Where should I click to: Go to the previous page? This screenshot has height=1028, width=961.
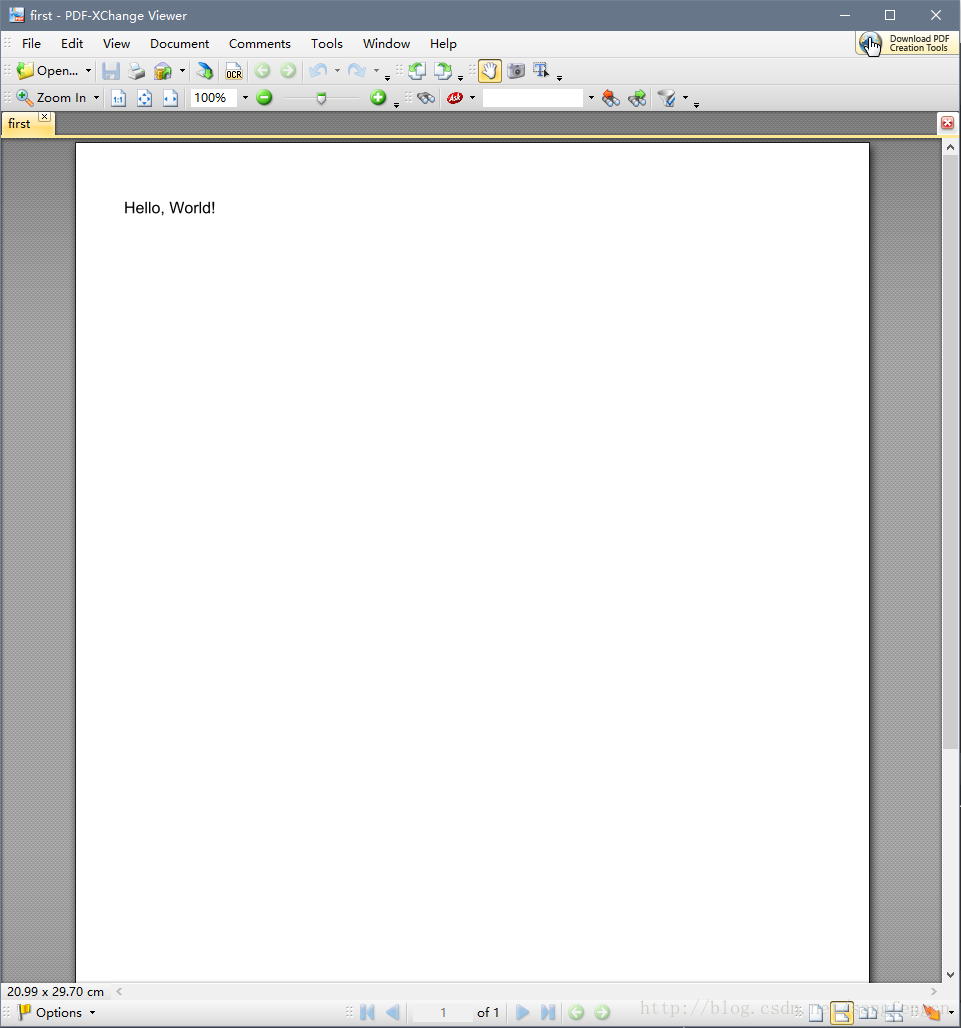coord(393,1012)
